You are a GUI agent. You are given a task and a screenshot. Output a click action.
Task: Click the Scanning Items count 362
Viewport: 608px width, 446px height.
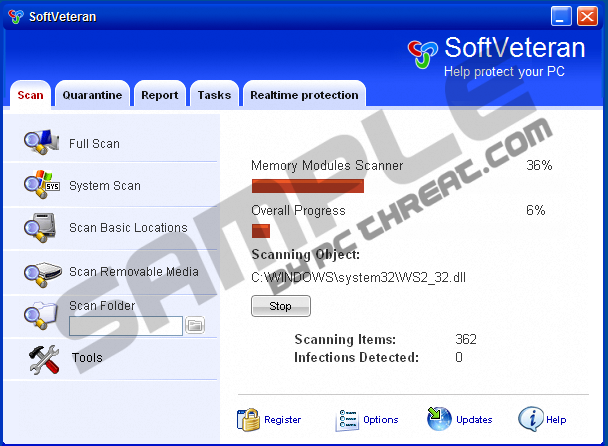(x=466, y=339)
